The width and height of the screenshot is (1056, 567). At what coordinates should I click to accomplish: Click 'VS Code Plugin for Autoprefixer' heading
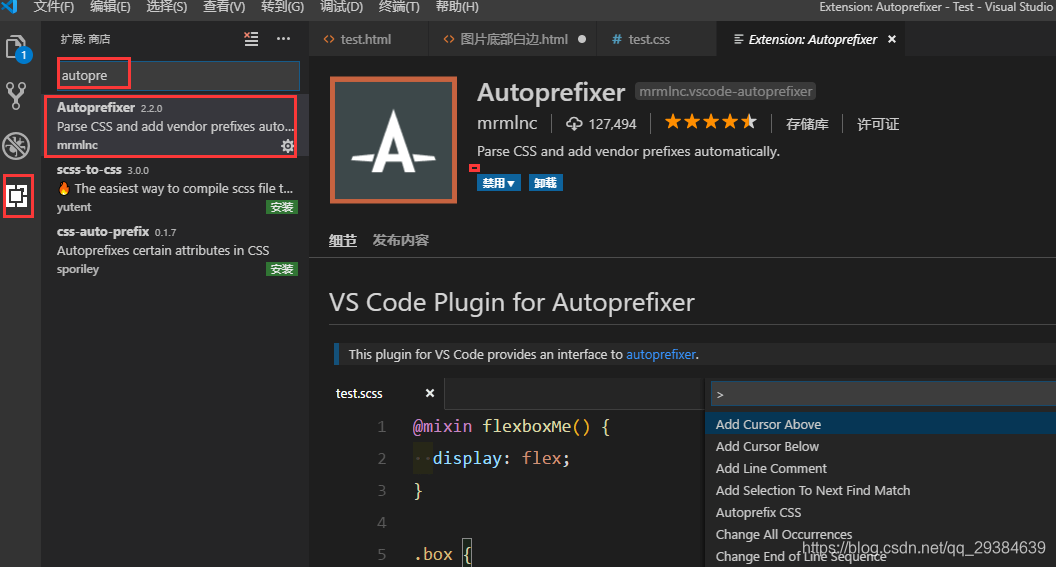point(511,302)
